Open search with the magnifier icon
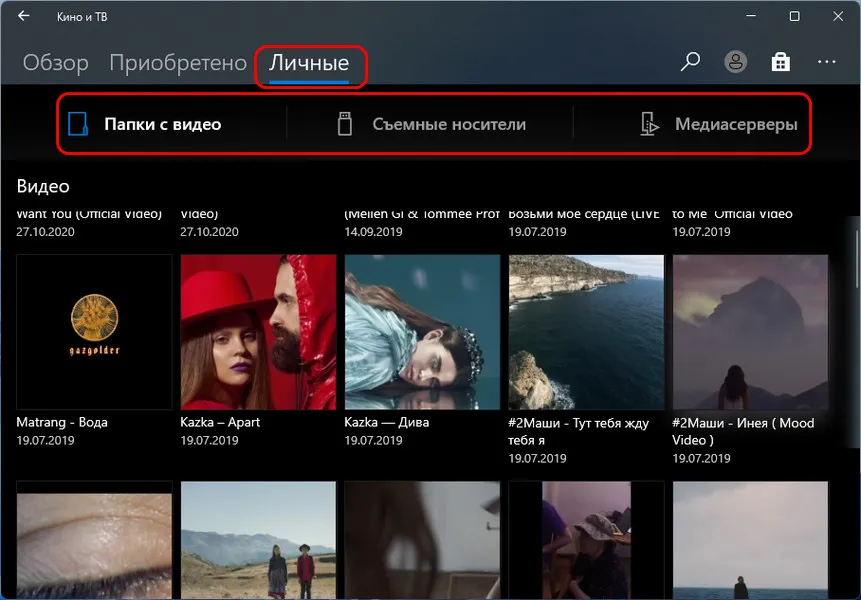 [x=690, y=61]
